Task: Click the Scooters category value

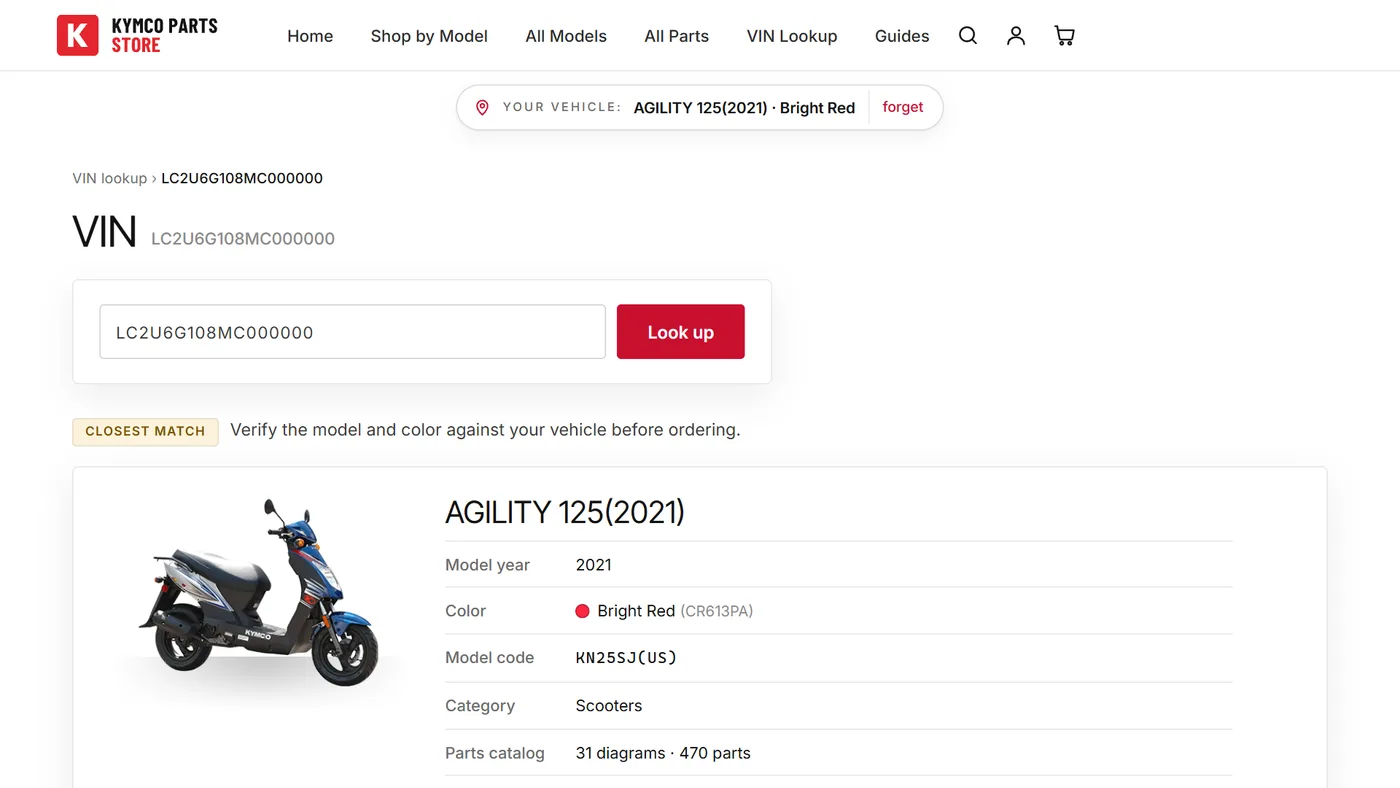Action: click(x=609, y=705)
